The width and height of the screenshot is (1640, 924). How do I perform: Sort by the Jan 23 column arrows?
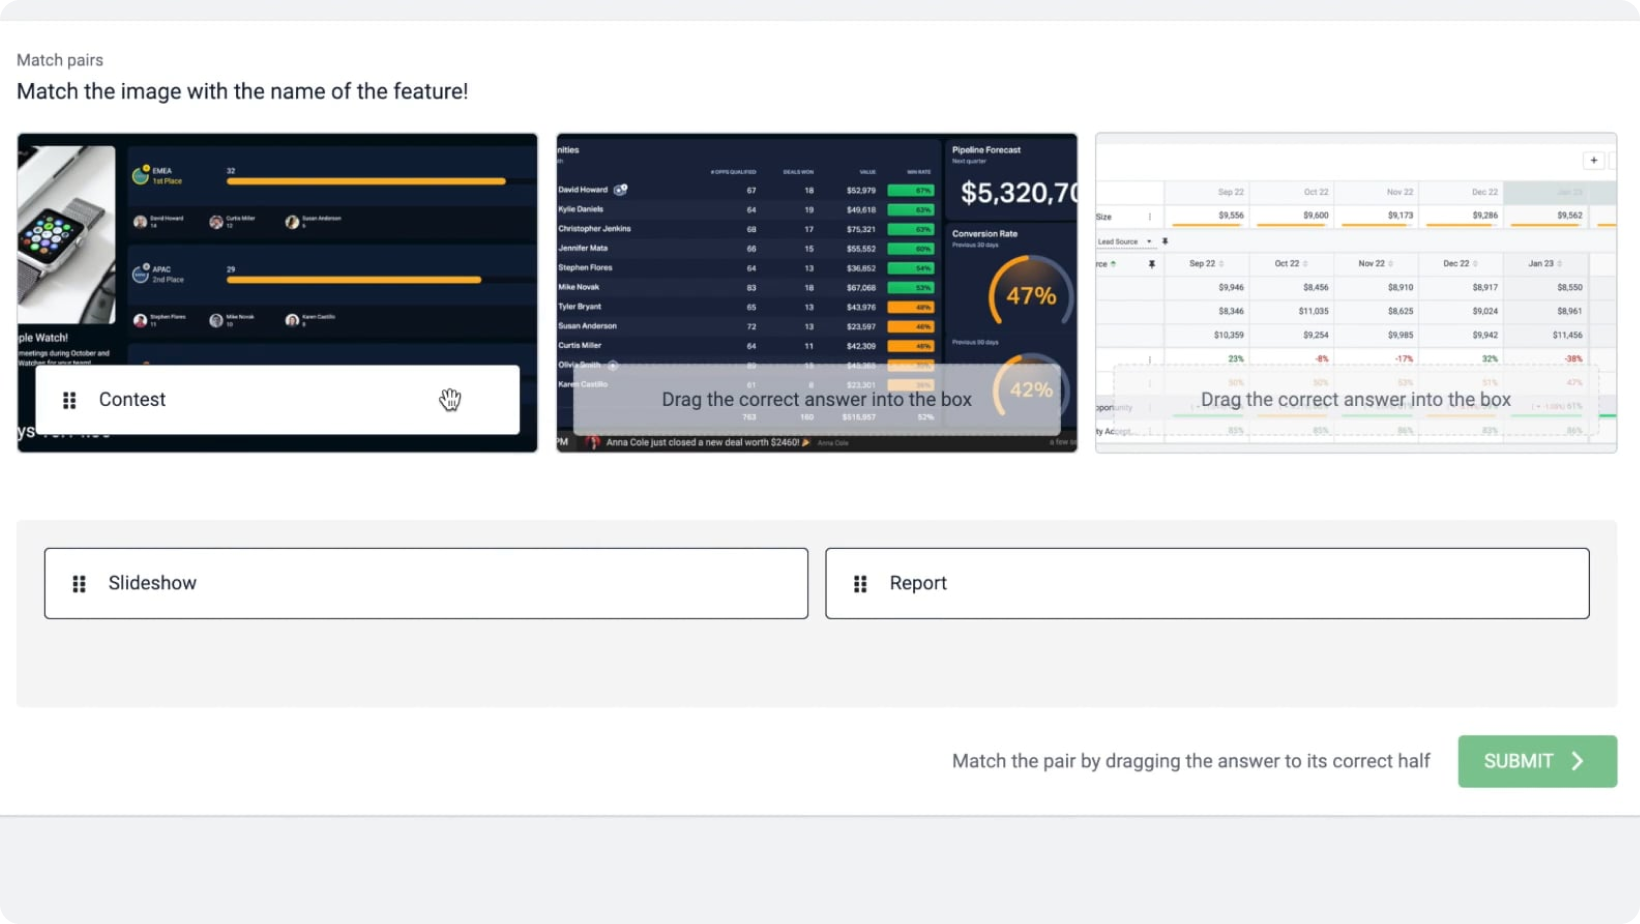[1560, 264]
